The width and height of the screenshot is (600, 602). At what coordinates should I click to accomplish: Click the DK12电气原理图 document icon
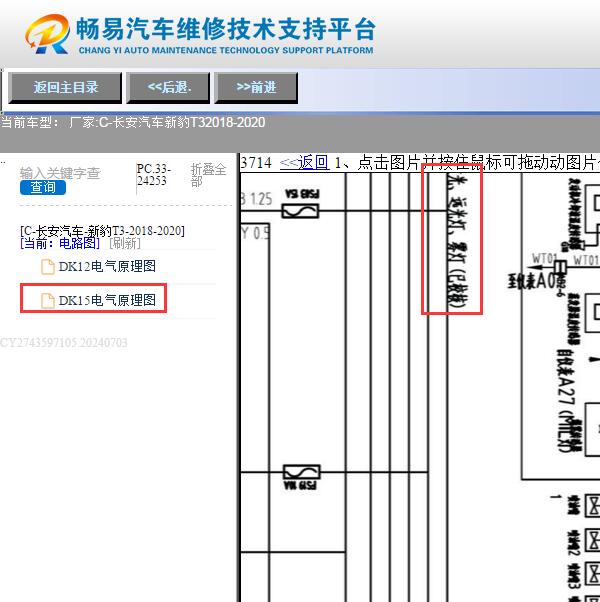pos(48,266)
